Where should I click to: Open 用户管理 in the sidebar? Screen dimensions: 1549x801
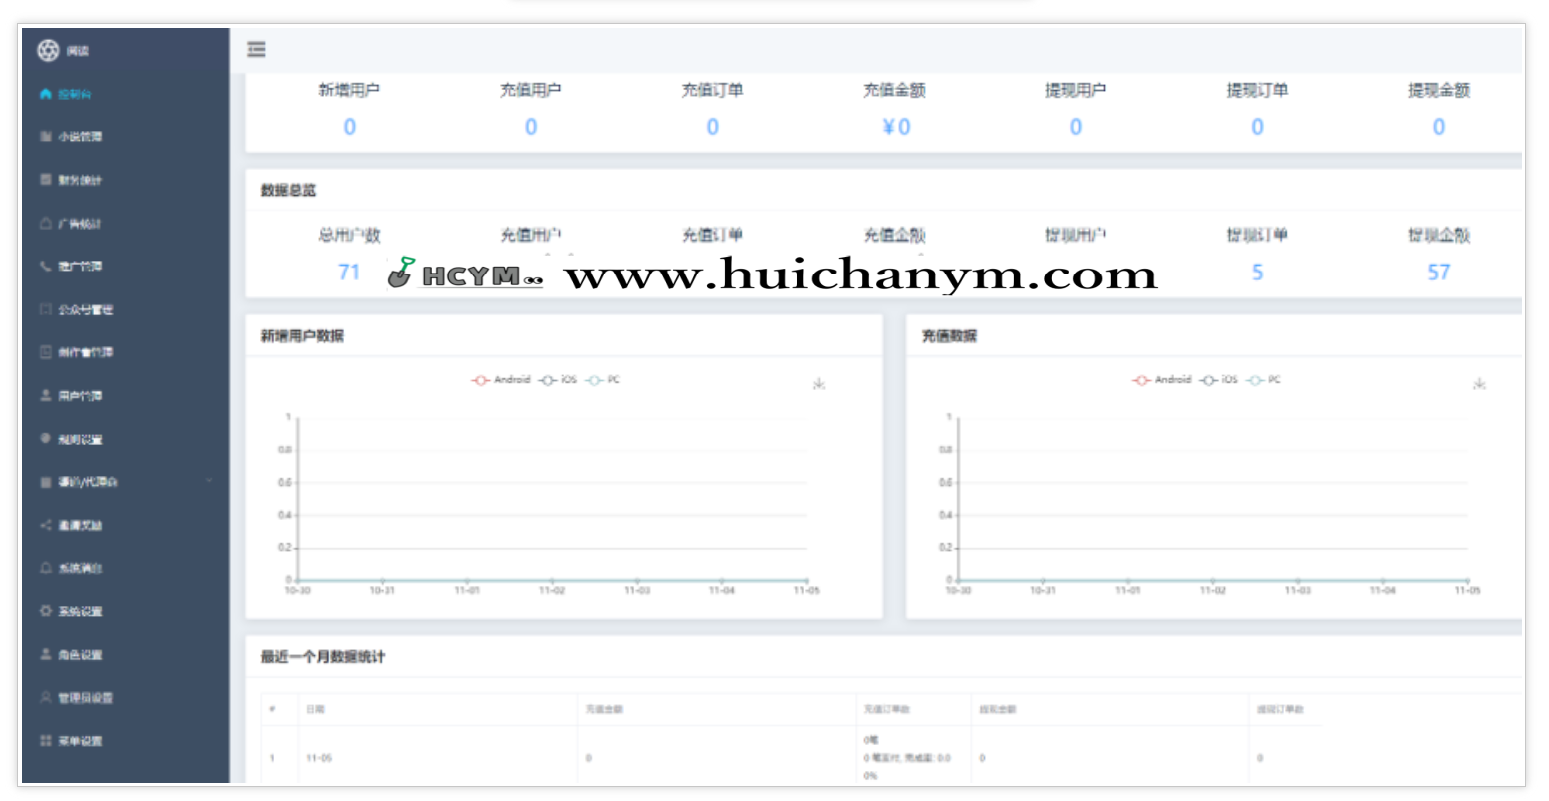[x=79, y=396]
